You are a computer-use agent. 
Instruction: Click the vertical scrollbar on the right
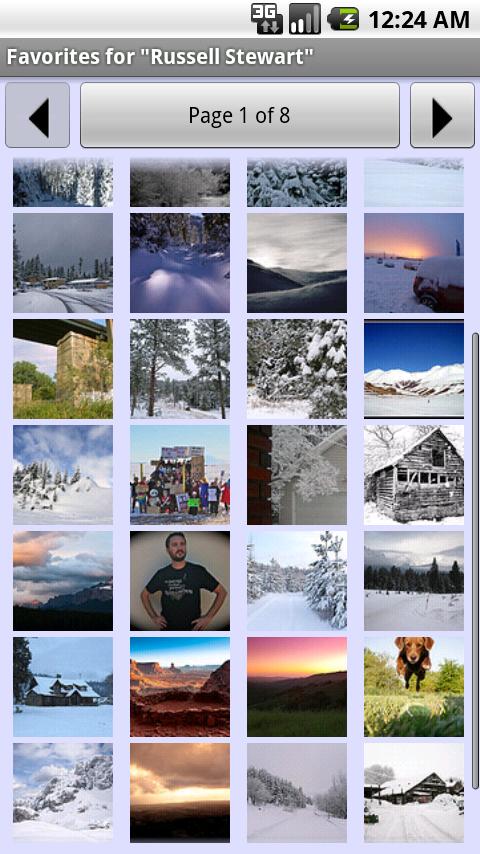point(475,561)
